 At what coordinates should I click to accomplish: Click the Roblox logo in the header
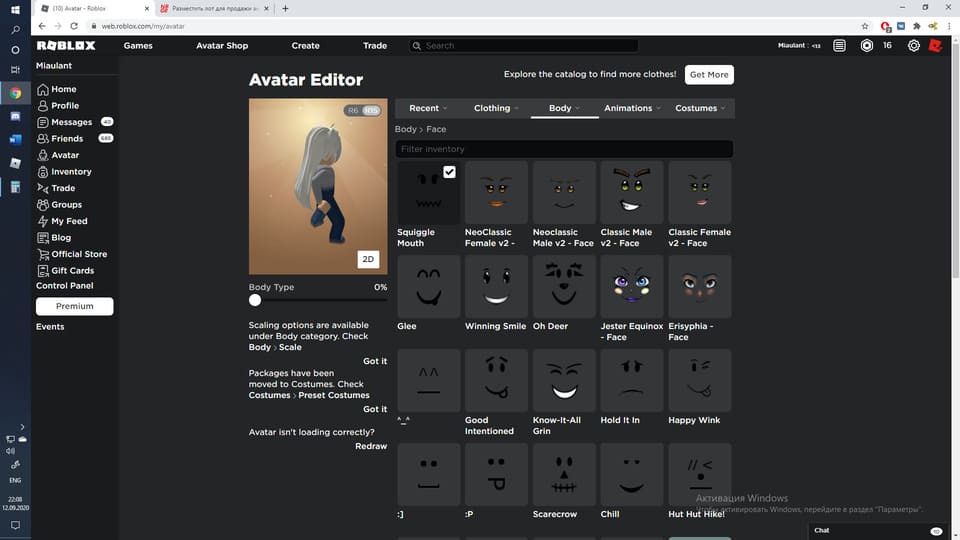[x=66, y=45]
